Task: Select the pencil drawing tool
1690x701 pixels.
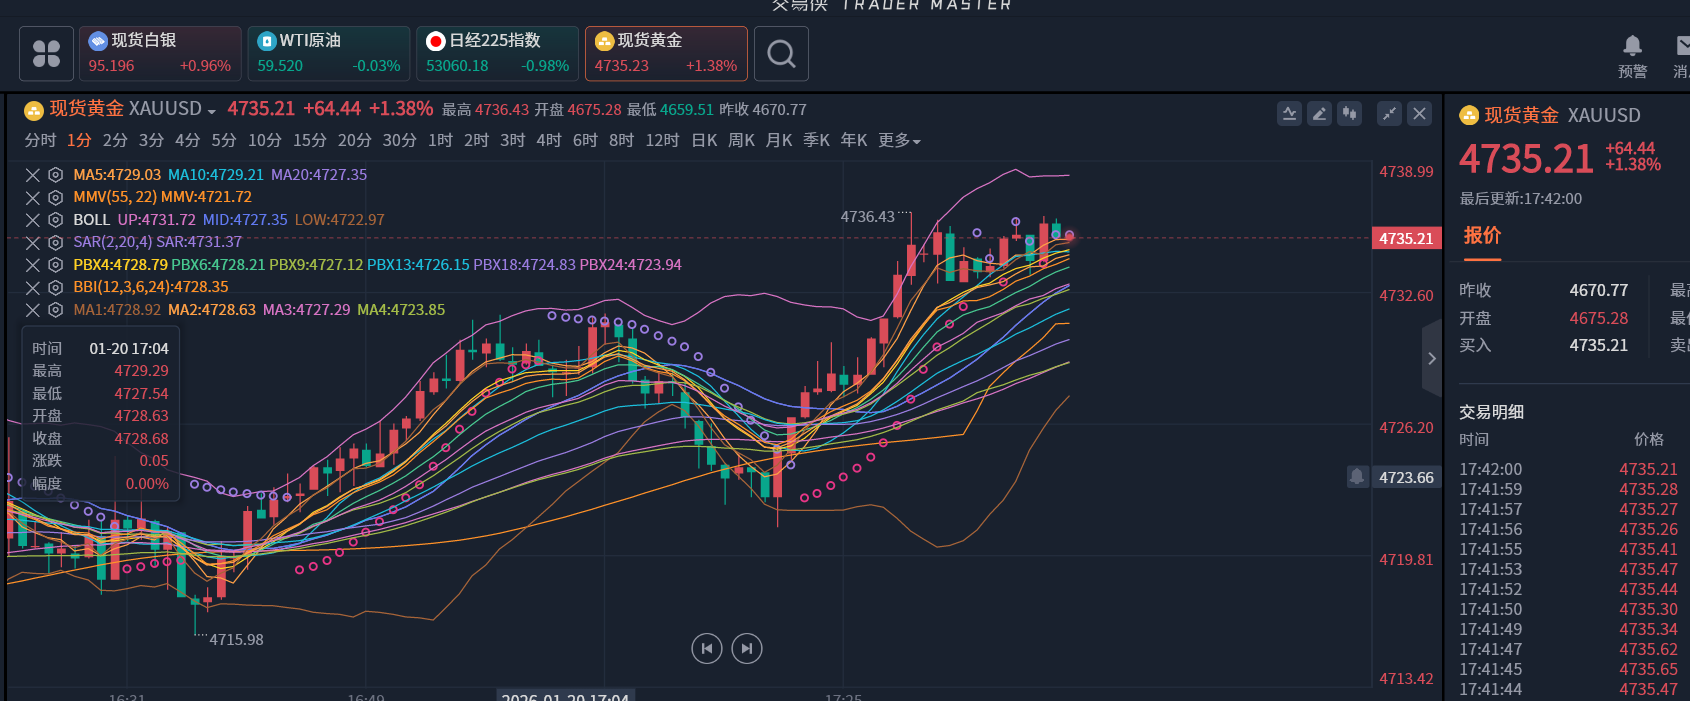Action: (1320, 113)
